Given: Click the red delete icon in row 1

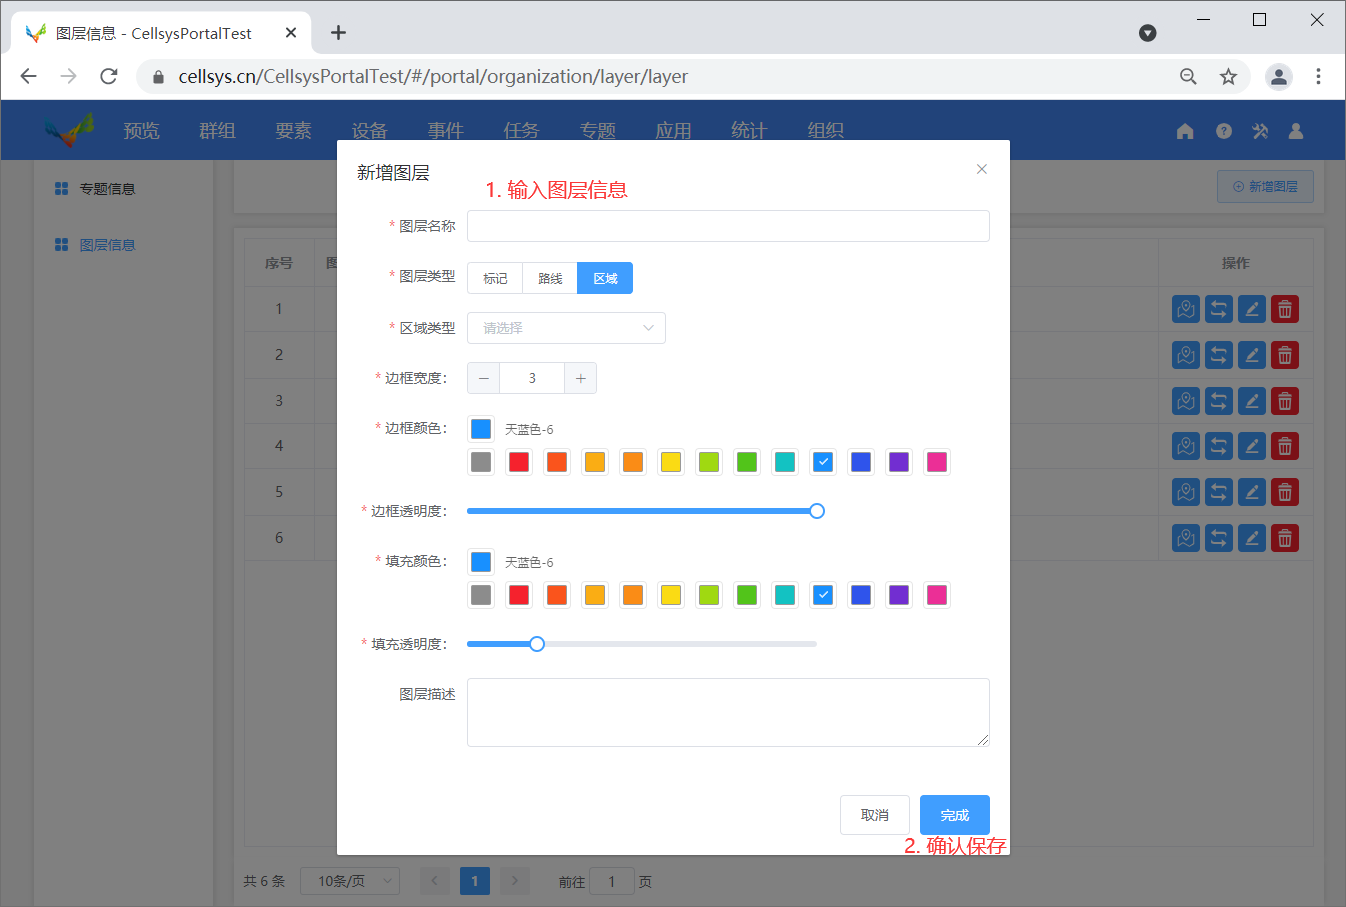Looking at the screenshot, I should click(x=1285, y=309).
